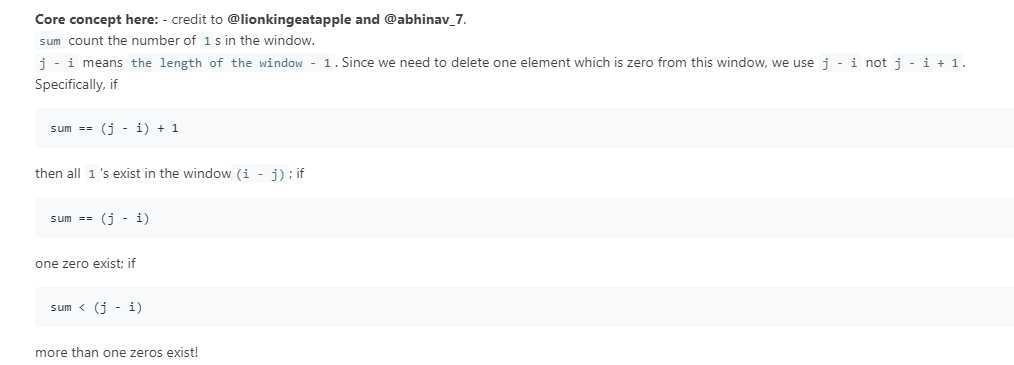
Task: Click the 'then all' text before the code
Action: [x=58, y=173]
